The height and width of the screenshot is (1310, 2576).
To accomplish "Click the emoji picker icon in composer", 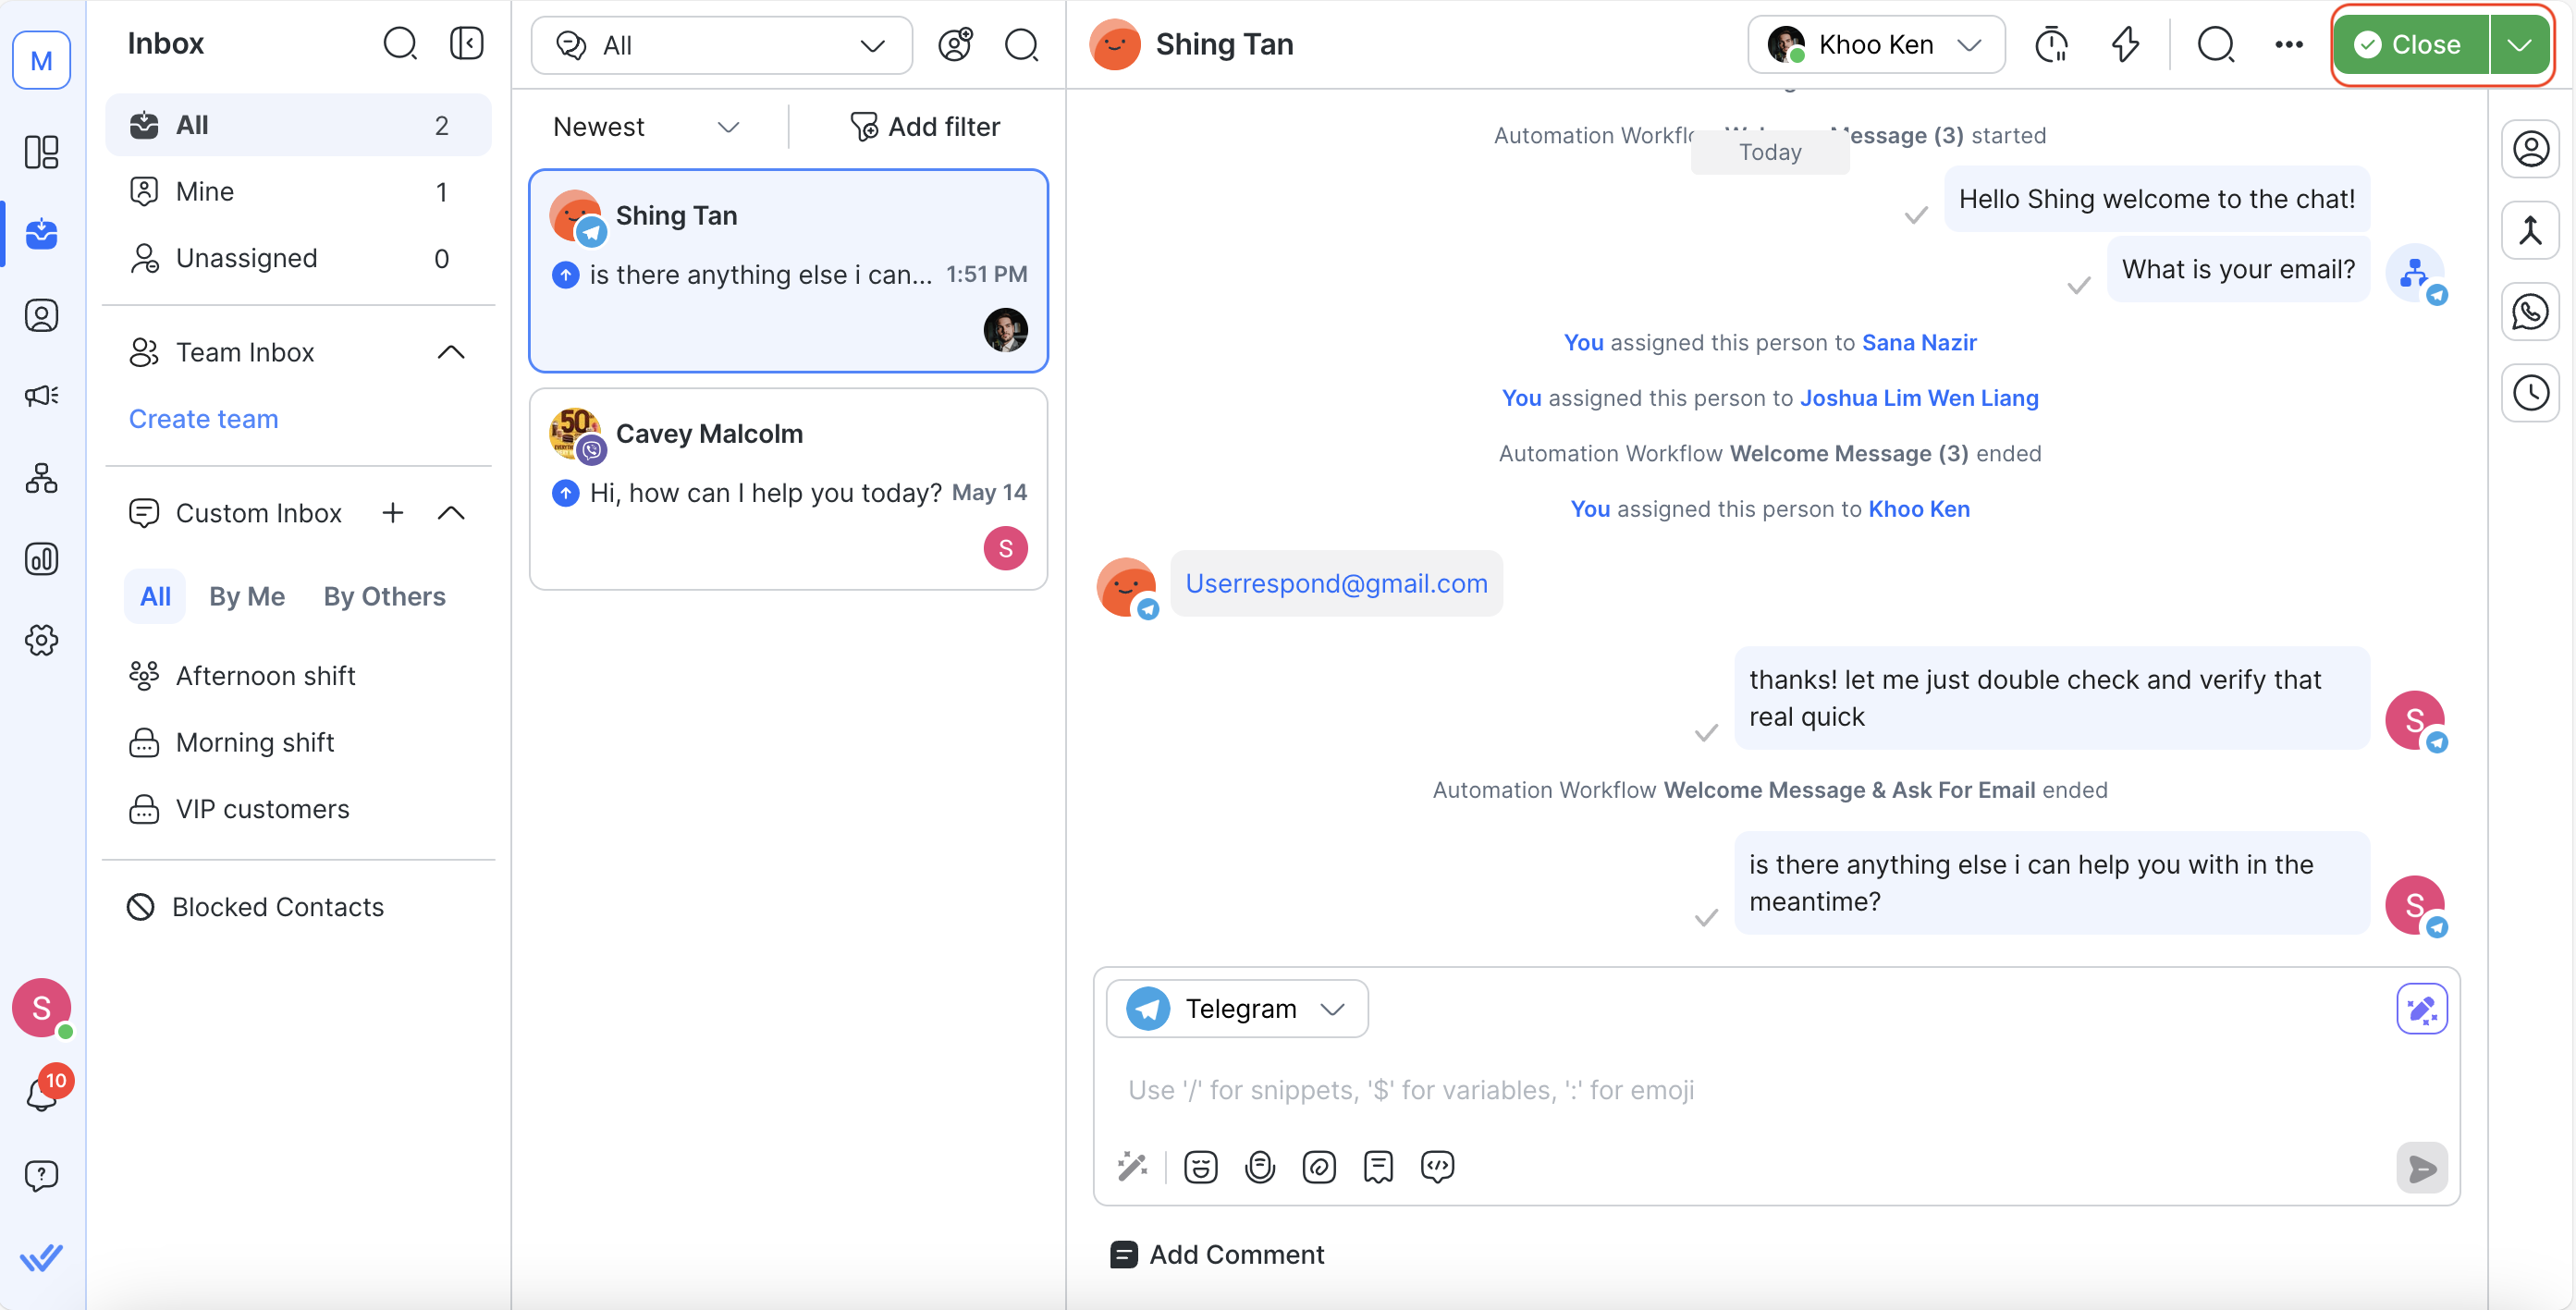I will click(x=1200, y=1167).
